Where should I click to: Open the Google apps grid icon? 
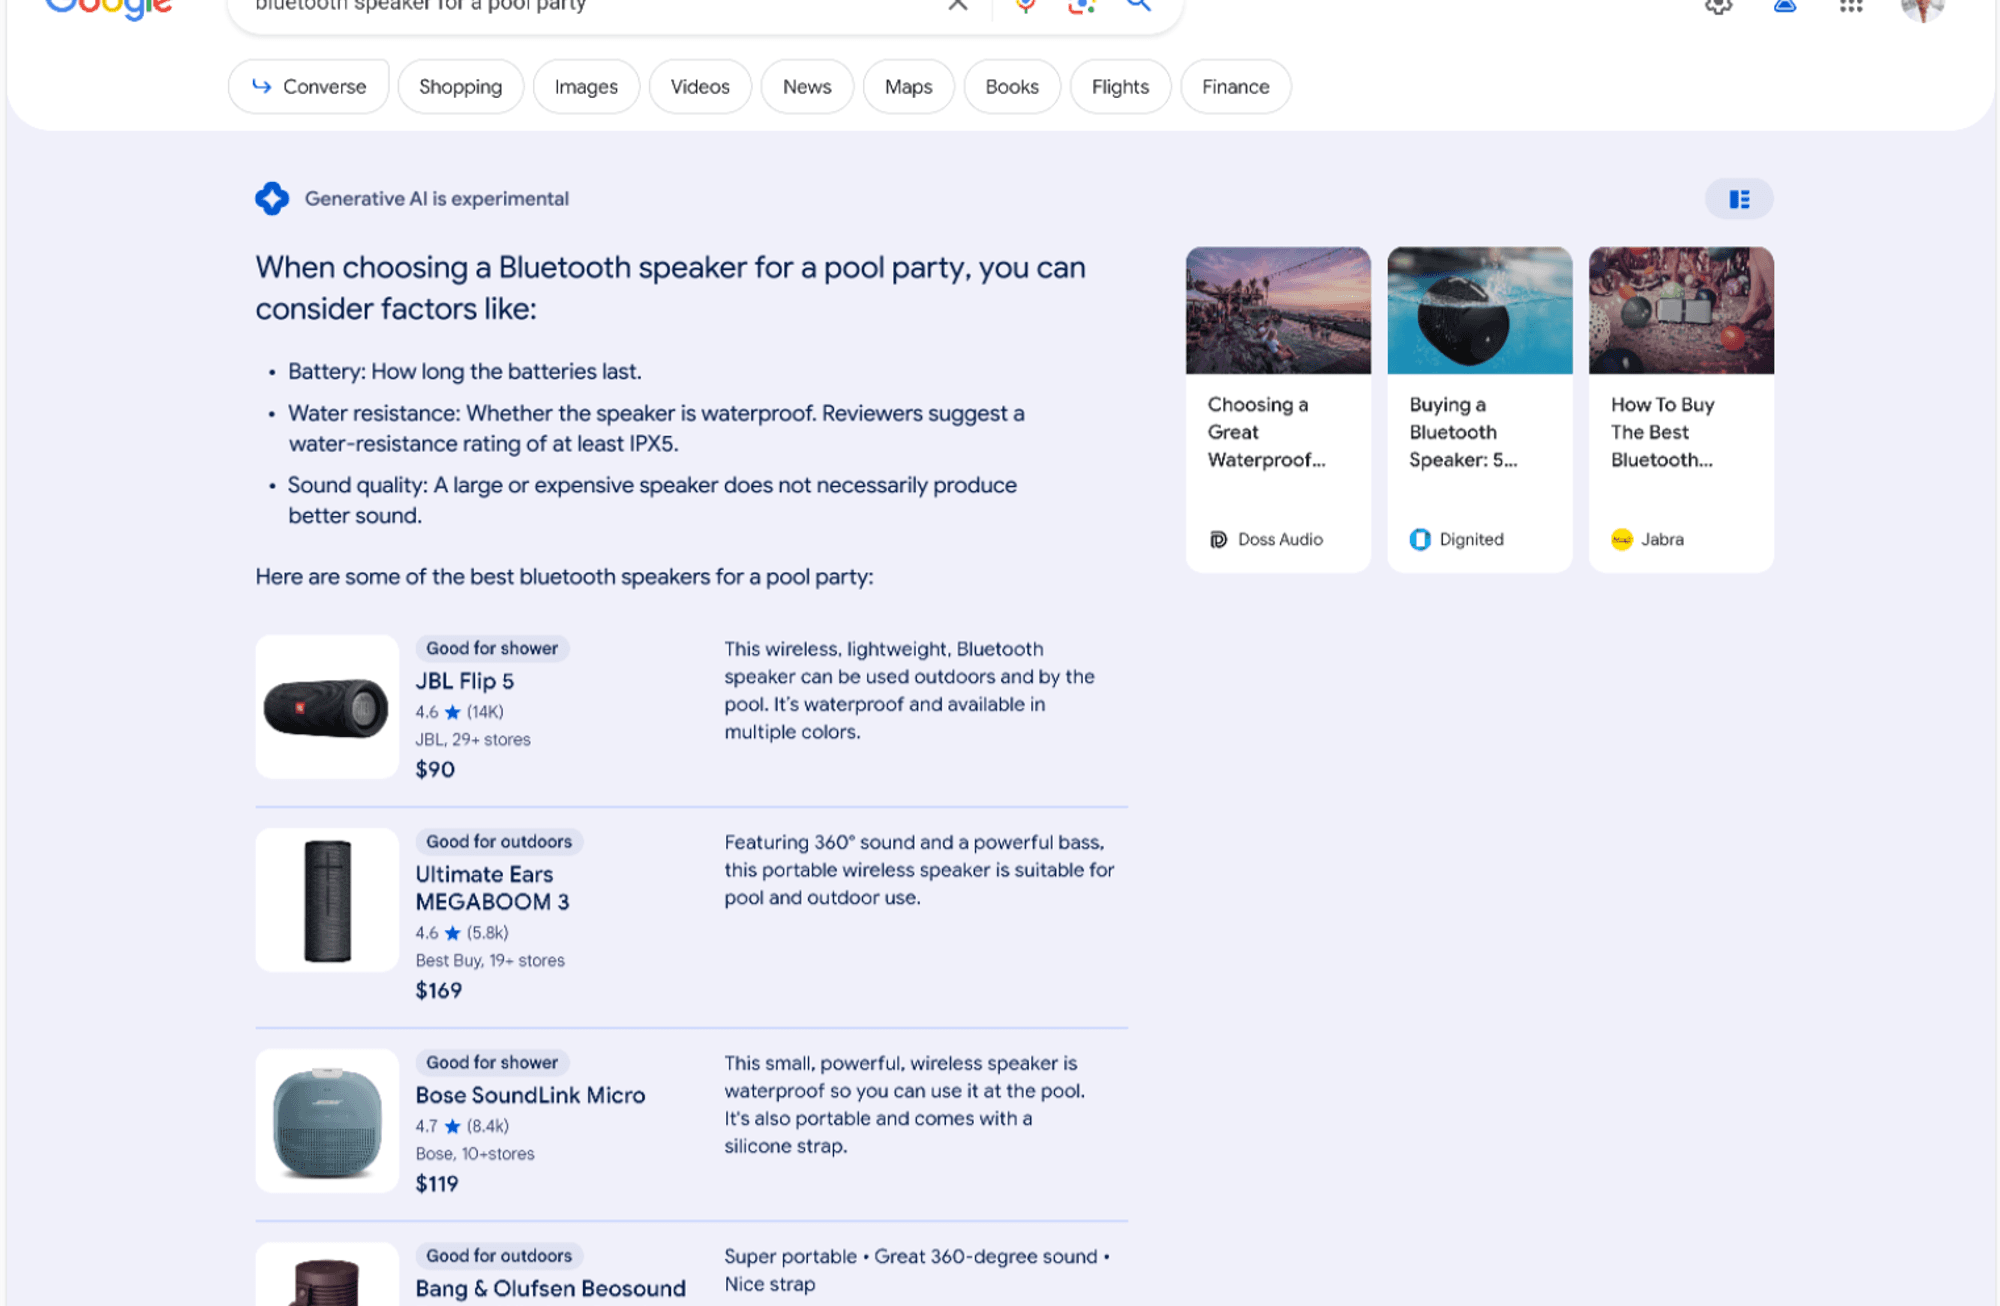[x=1850, y=5]
